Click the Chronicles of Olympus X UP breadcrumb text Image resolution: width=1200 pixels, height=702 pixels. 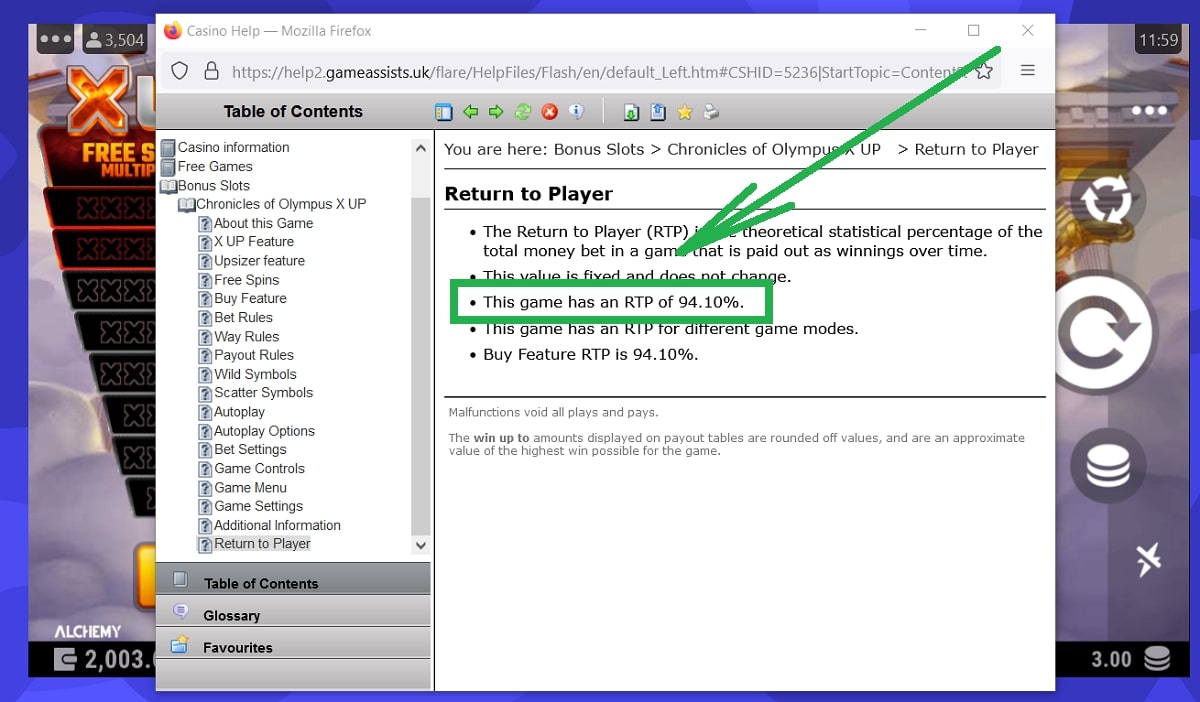[x=774, y=149]
